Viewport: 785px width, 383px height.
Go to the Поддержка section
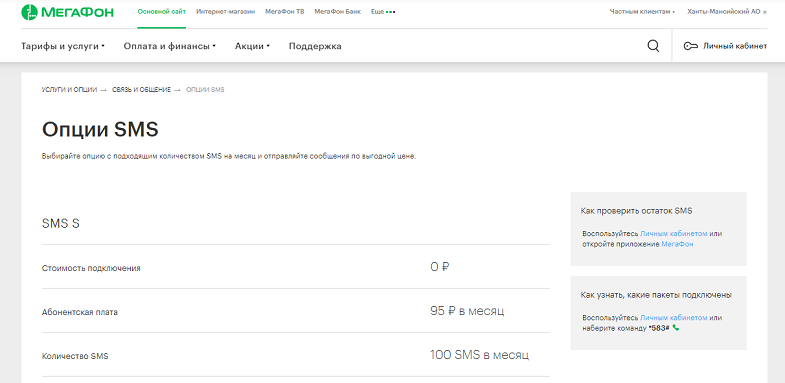[315, 46]
